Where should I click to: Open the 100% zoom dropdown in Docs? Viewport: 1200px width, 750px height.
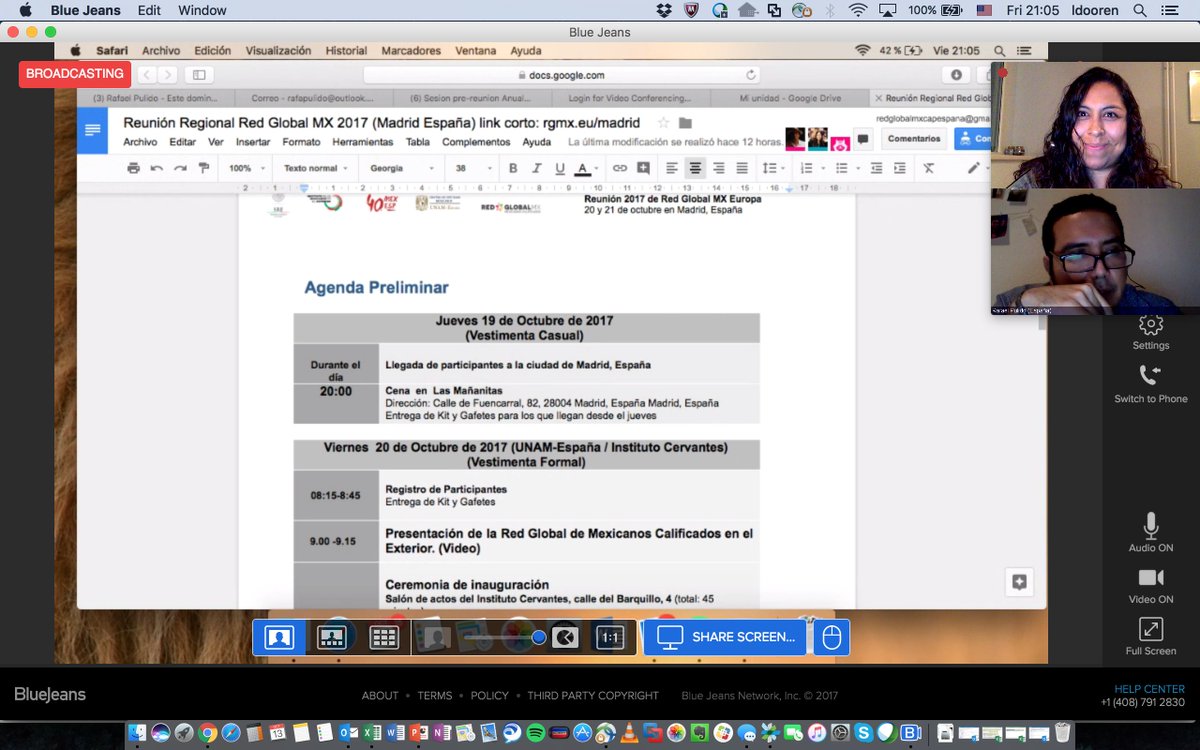pos(245,168)
